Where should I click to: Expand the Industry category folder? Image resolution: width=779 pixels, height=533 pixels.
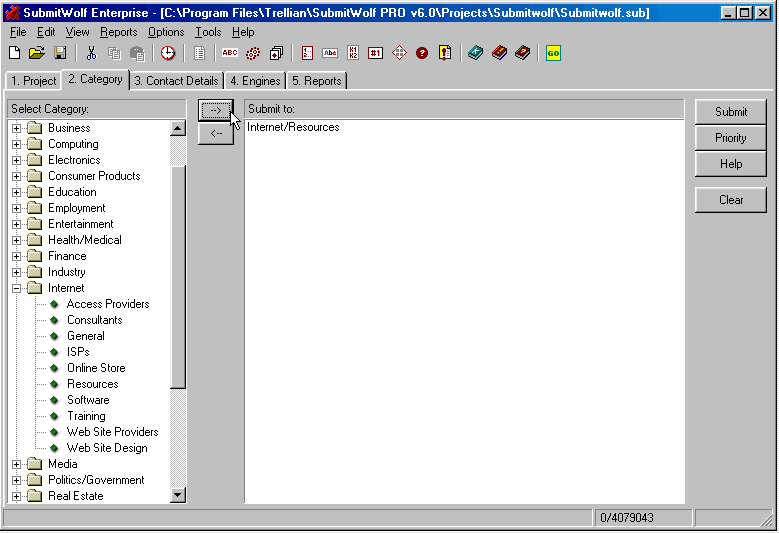pyautogui.click(x=16, y=272)
